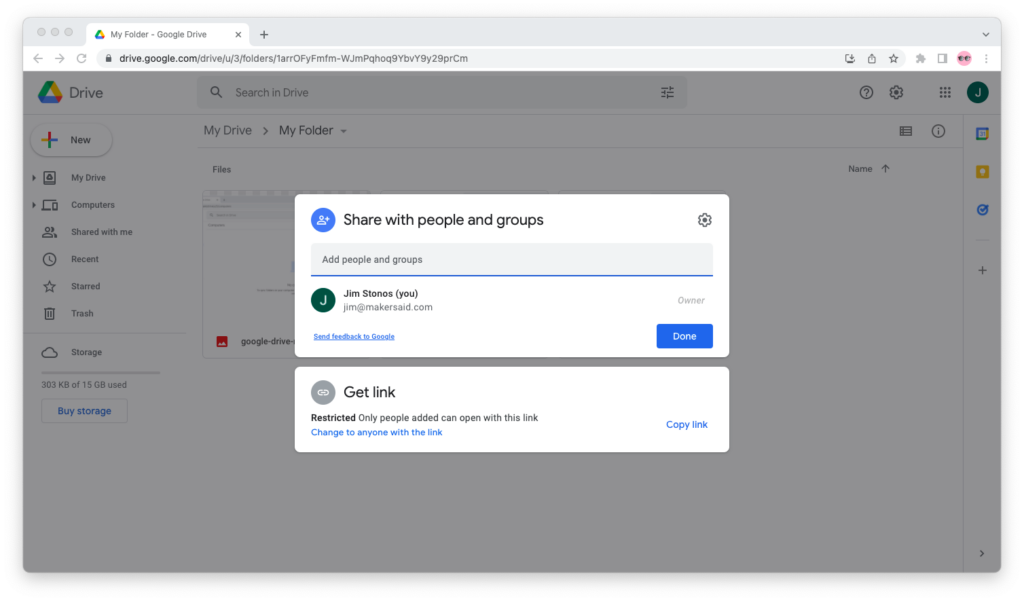Go to My Drive breadcrumb
This screenshot has height=601, width=1024.
[x=227, y=131]
